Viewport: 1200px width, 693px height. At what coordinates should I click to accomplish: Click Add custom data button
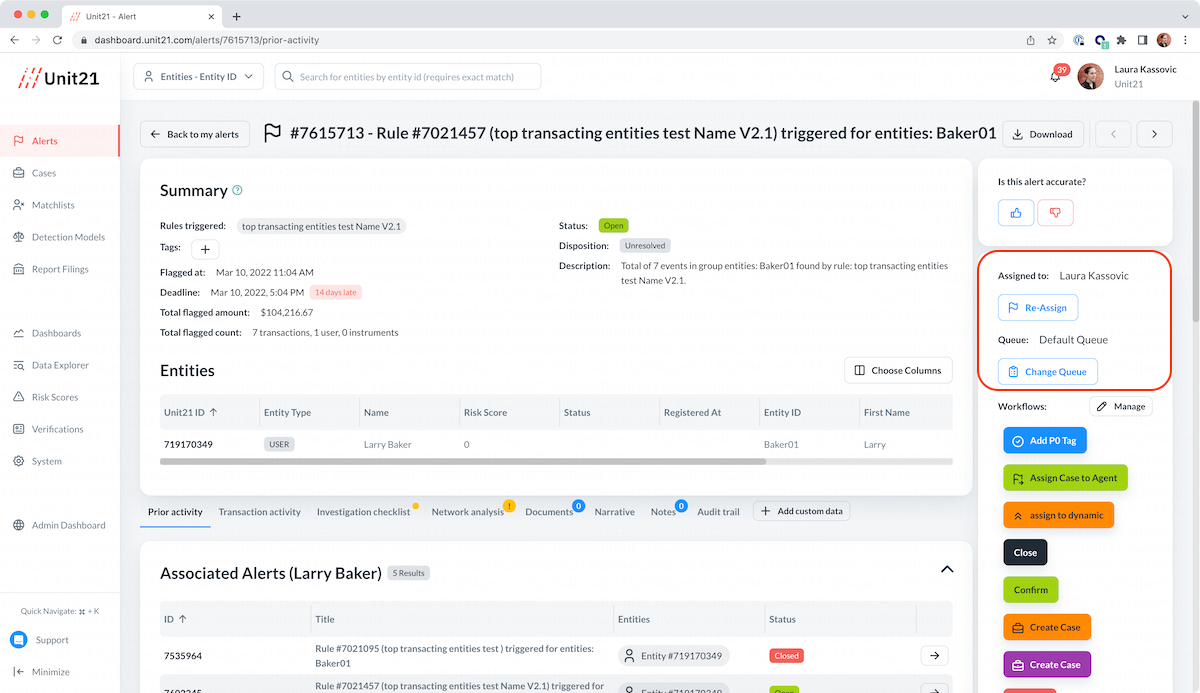coord(801,511)
